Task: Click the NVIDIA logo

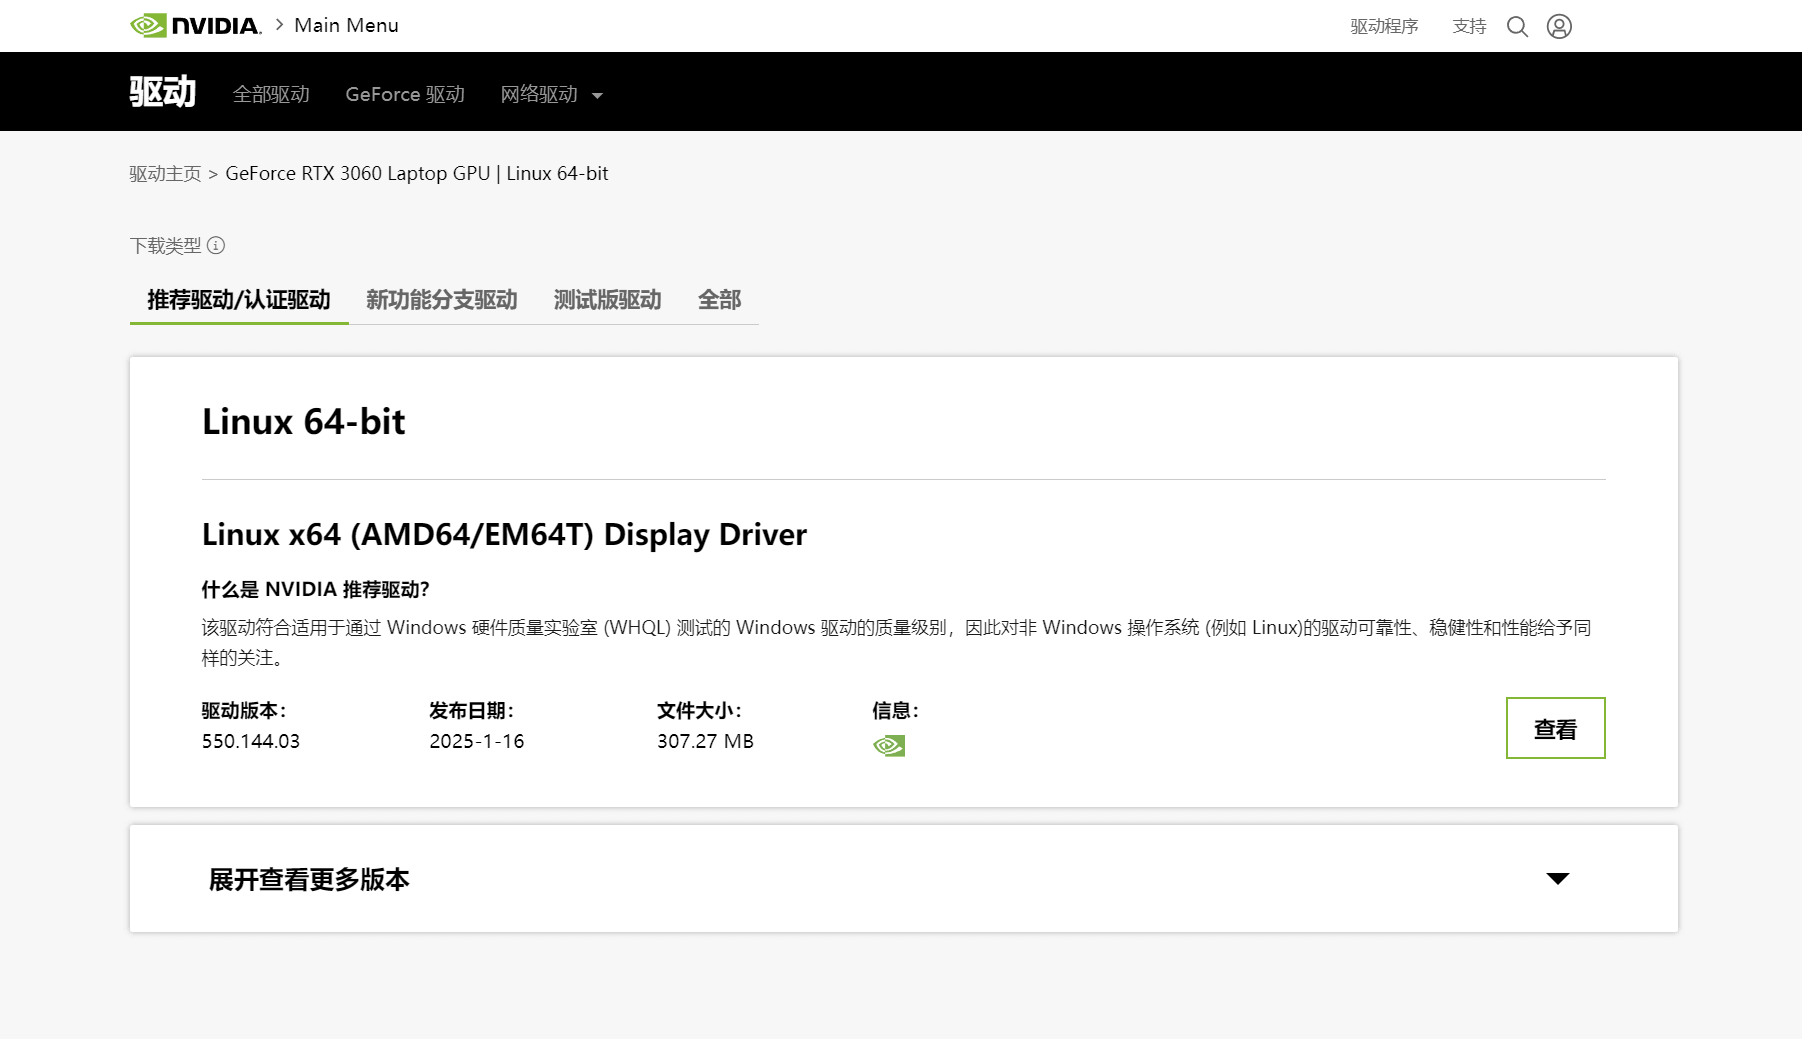Action: pos(196,26)
